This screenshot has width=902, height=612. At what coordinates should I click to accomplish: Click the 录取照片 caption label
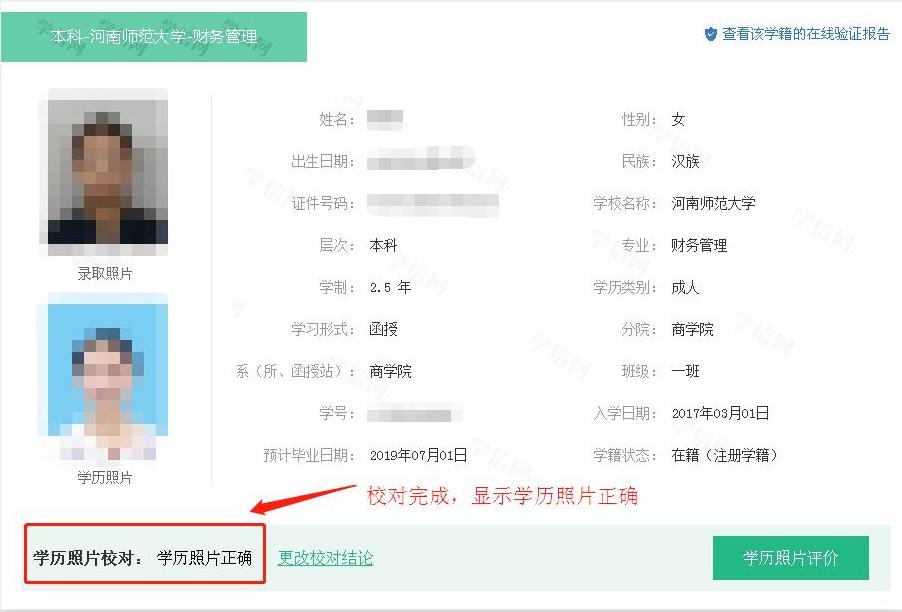[105, 274]
